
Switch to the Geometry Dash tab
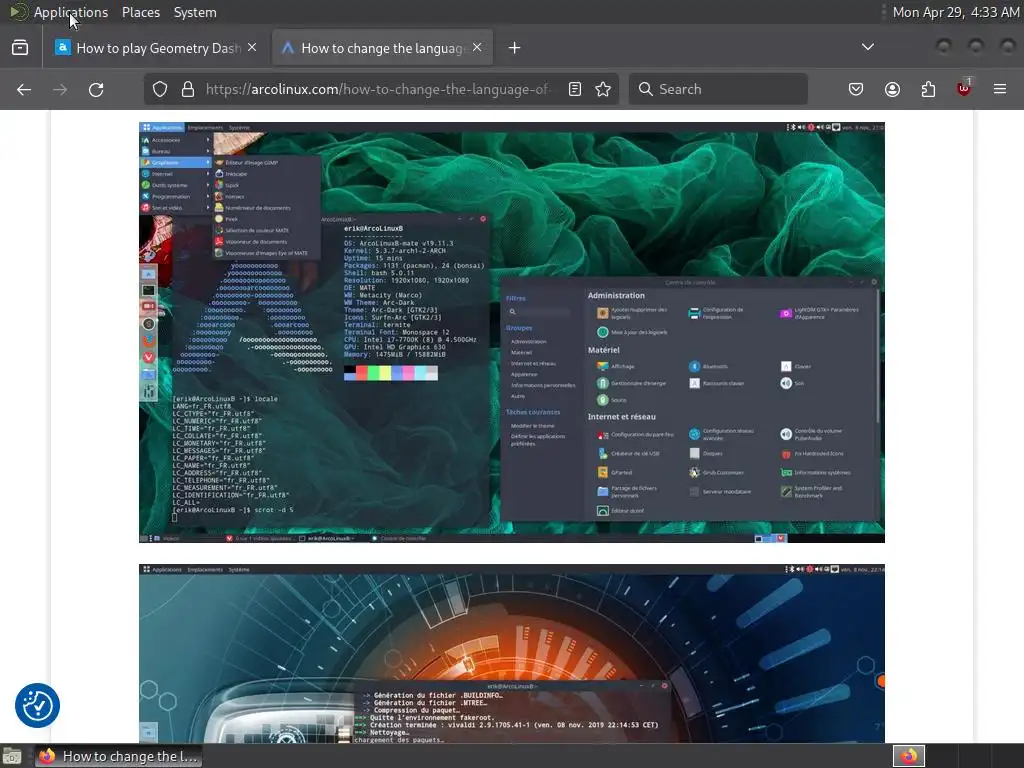(x=157, y=48)
